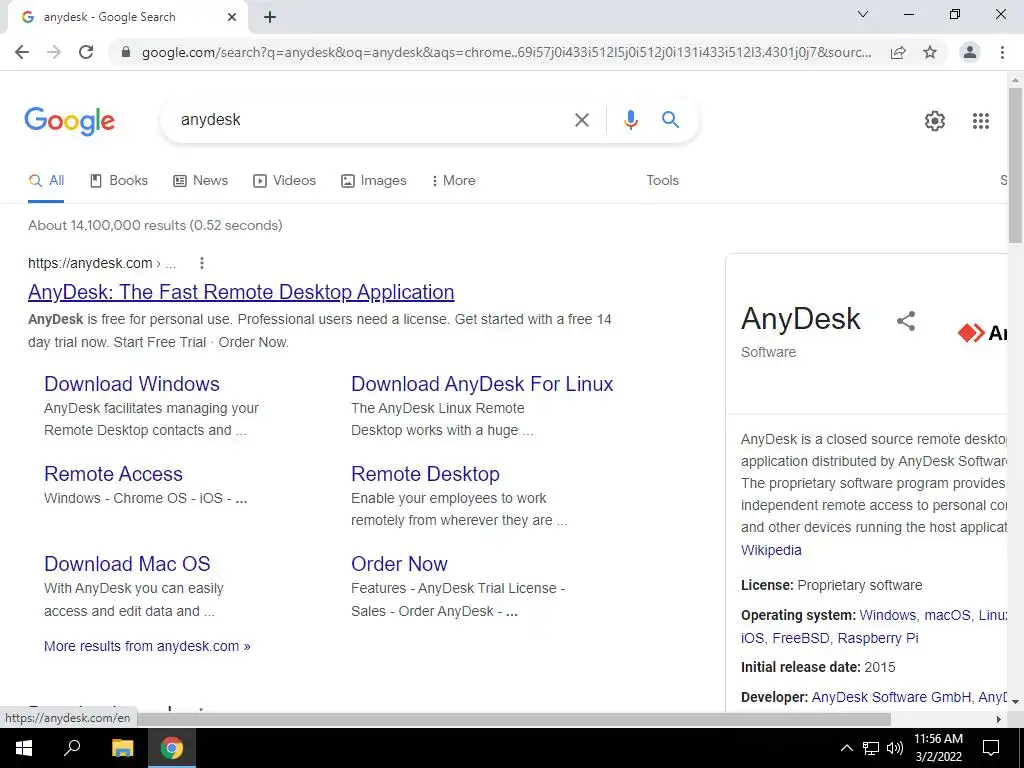Viewport: 1024px width, 768px height.
Task: Open the Windows operating system link
Action: pos(888,615)
